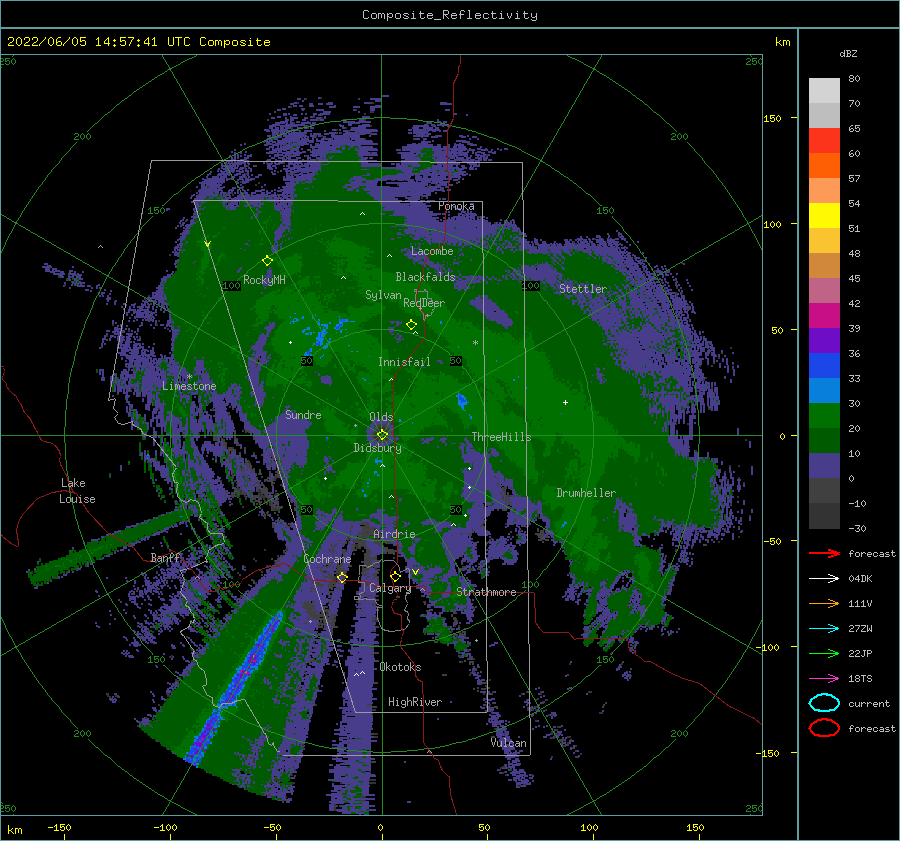Click the dBZ legend heading
This screenshot has height=841, width=900.
(848, 53)
